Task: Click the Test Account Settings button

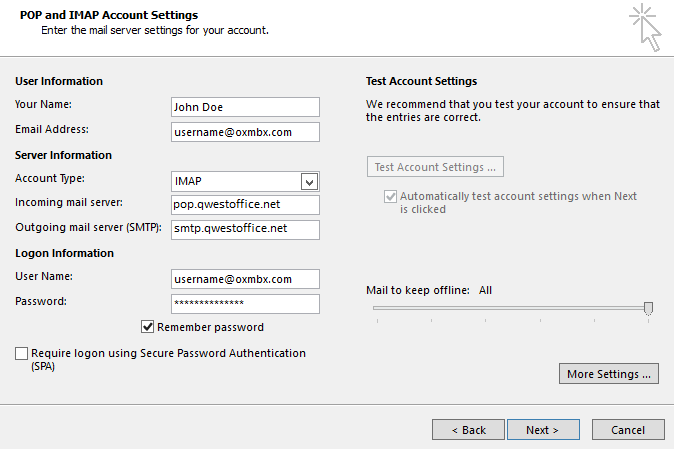Action: click(x=435, y=167)
